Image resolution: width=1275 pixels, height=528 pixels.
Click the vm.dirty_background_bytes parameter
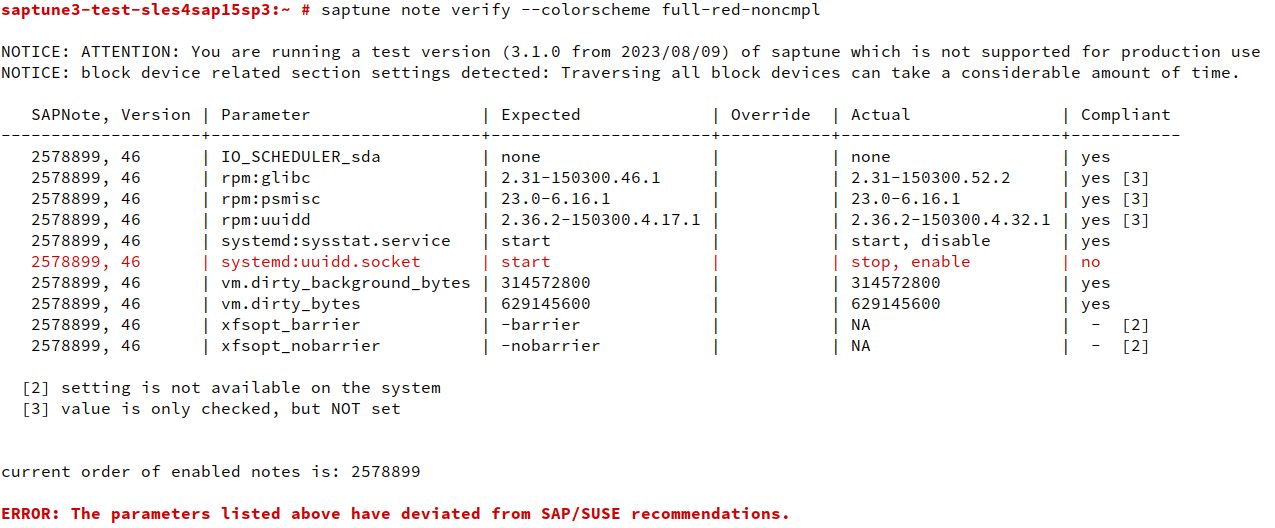[x=345, y=283]
